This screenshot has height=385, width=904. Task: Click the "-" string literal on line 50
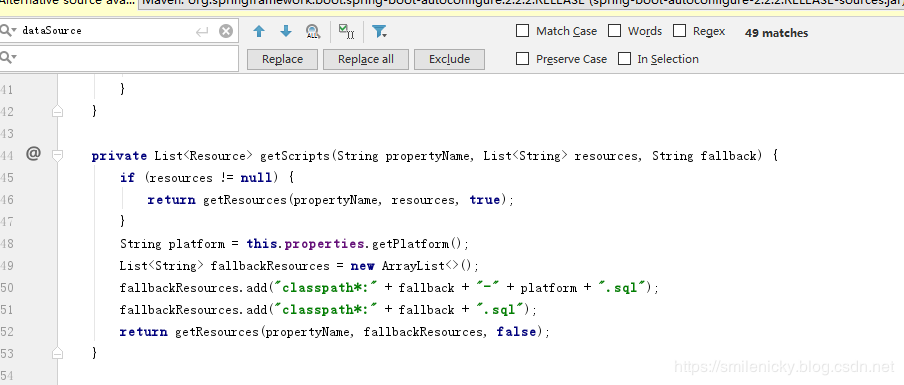pos(488,288)
